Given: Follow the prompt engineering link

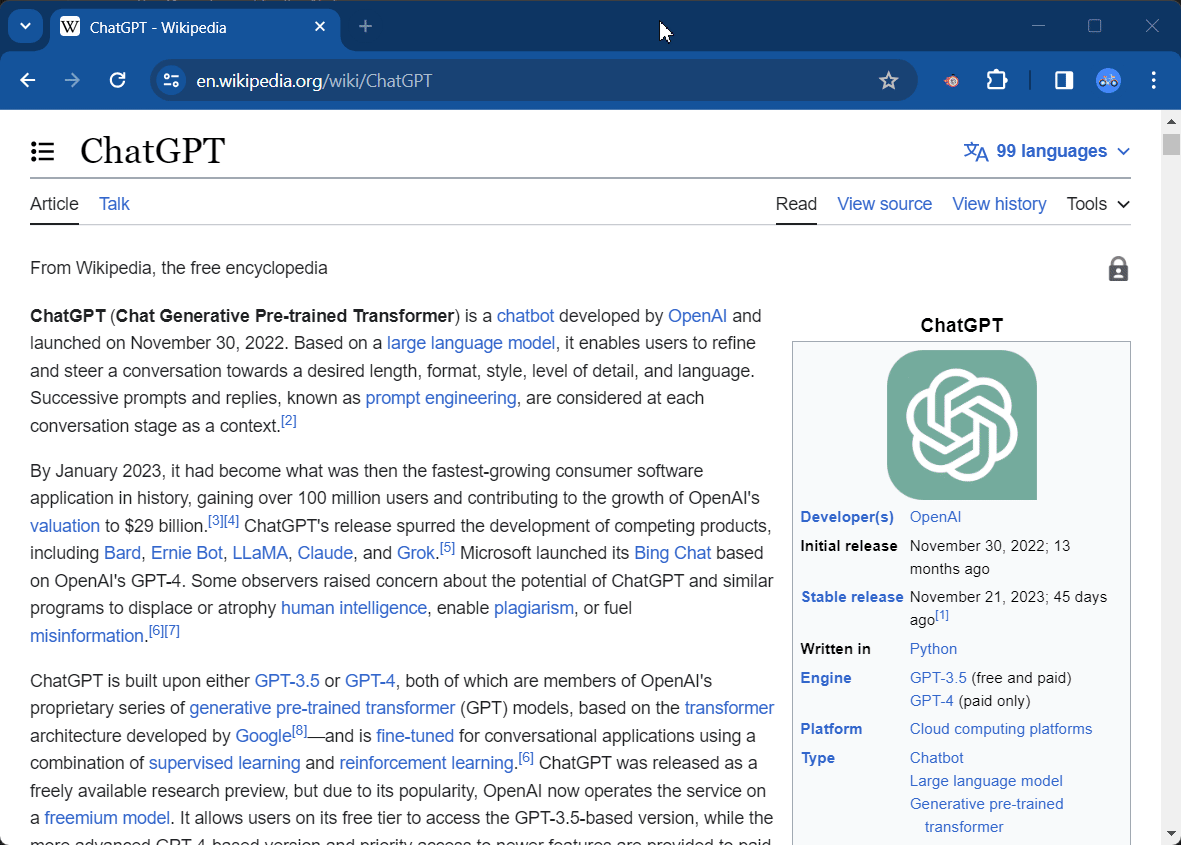Looking at the screenshot, I should point(441,398).
